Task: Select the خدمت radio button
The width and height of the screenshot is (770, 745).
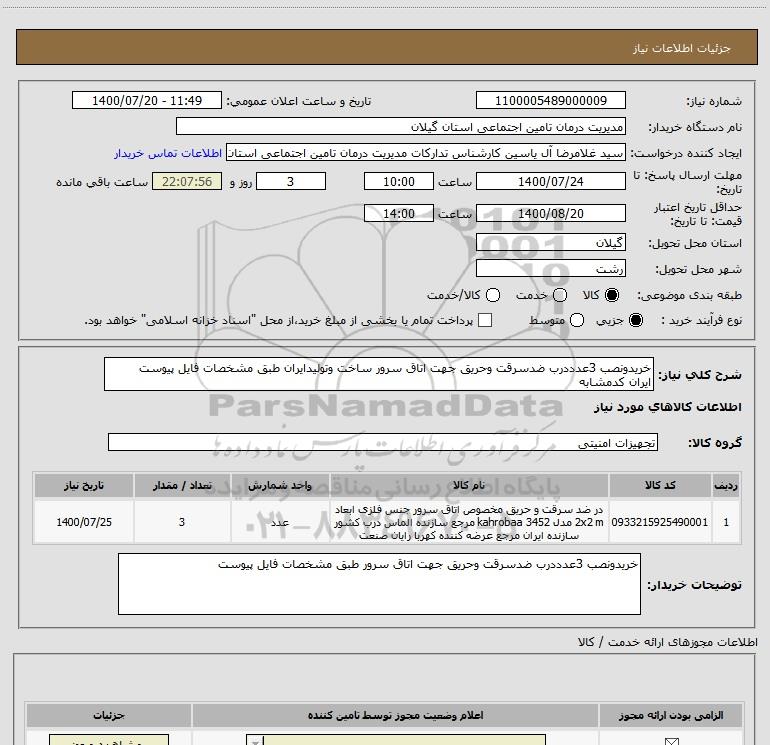Action: 560,295
